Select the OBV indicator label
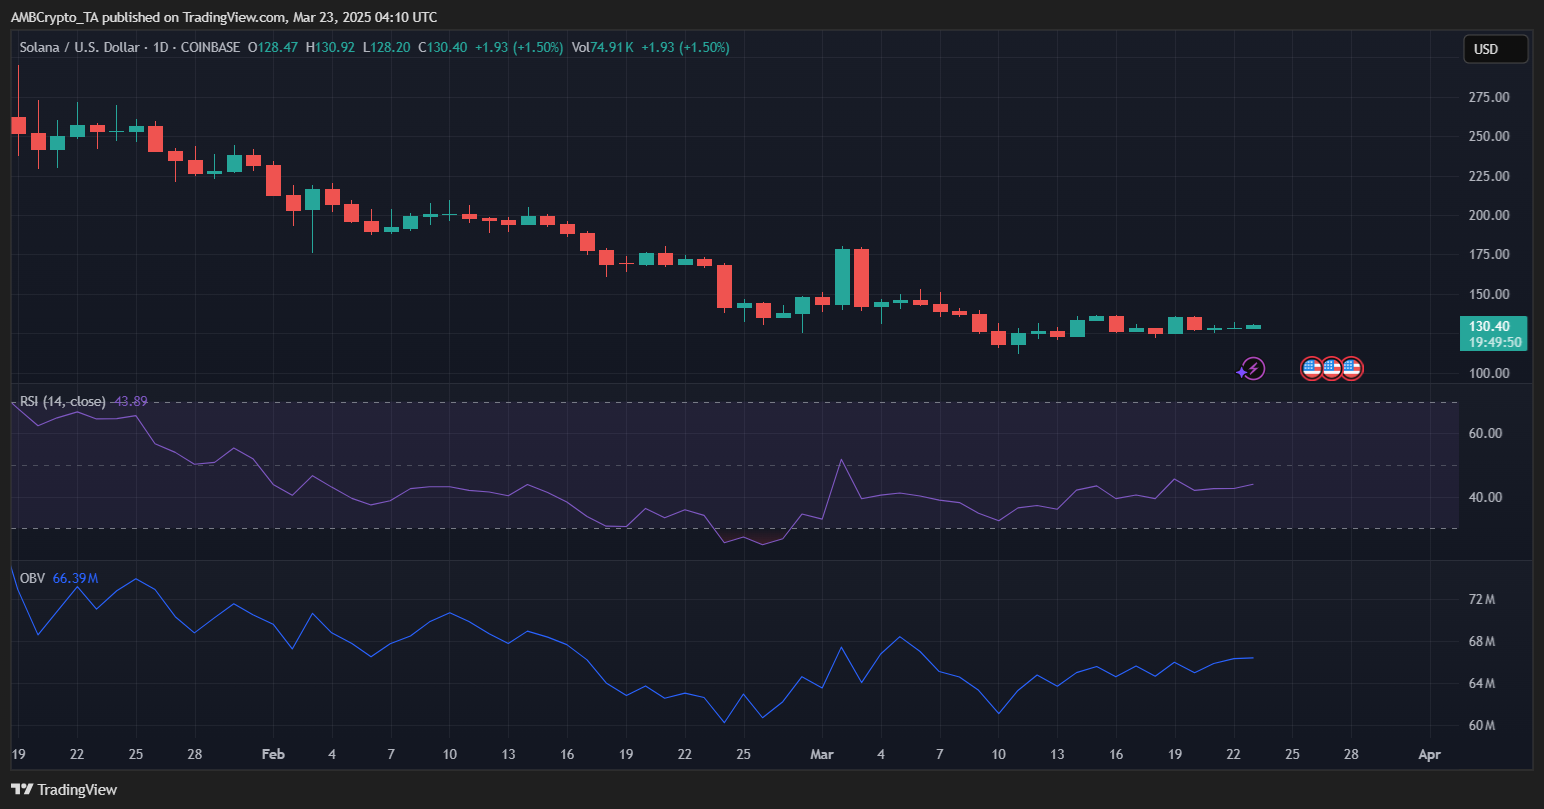 32,578
